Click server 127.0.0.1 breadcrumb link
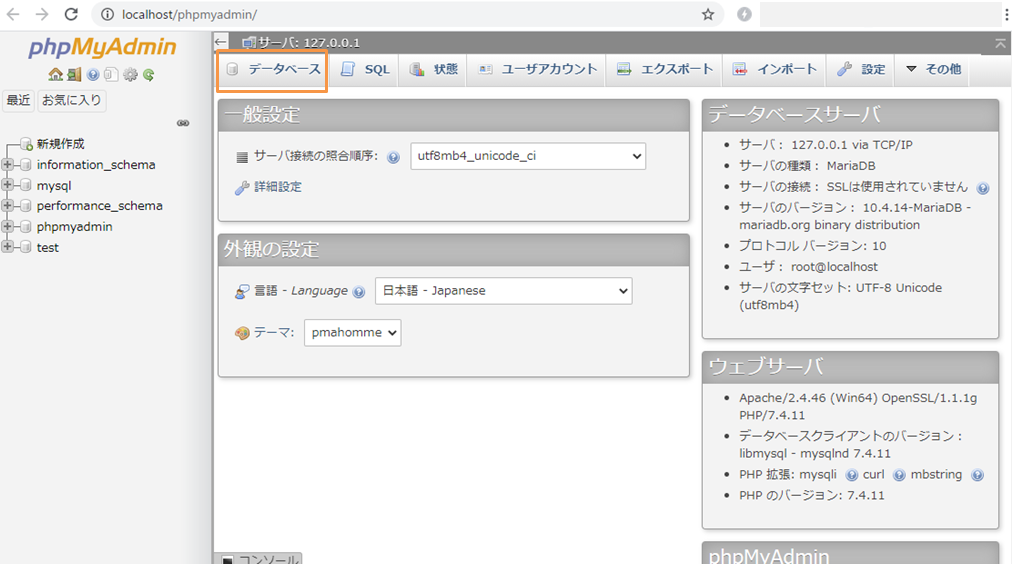Image resolution: width=1013 pixels, height=564 pixels. [309, 43]
